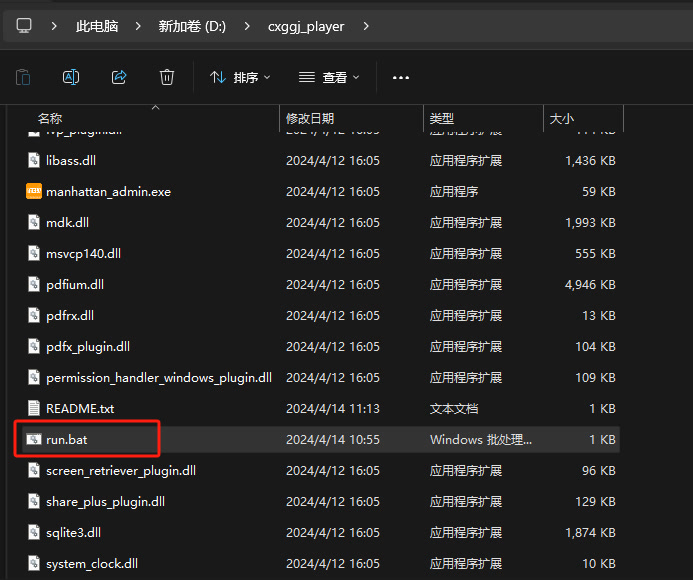This screenshot has width=693, height=580.
Task: Select the file name run.bat
Action: pos(67,440)
